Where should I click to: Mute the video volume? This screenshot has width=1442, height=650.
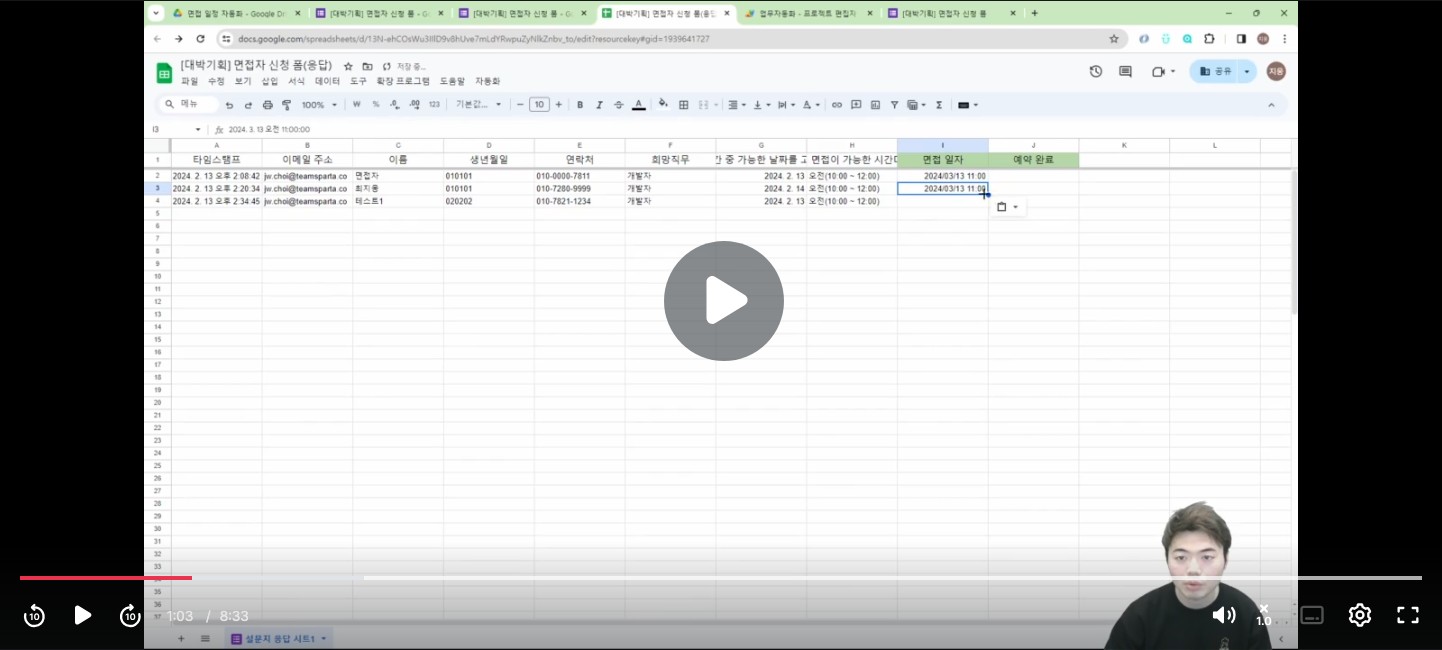pos(1223,615)
